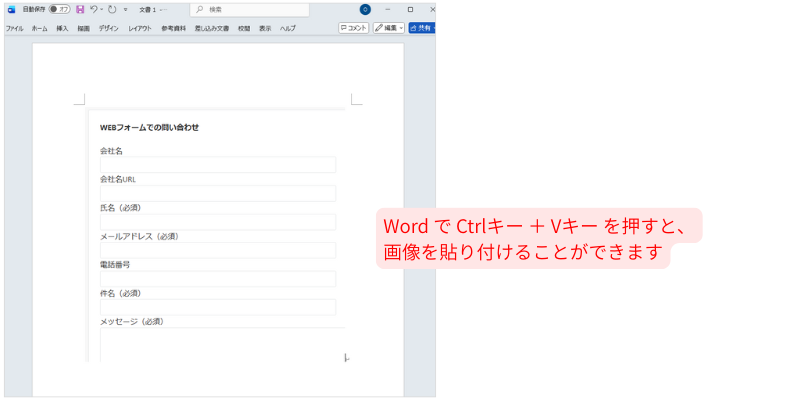Viewport: 800px width, 400px height.
Task: Click the 電話番号 label text
Action: [115, 265]
